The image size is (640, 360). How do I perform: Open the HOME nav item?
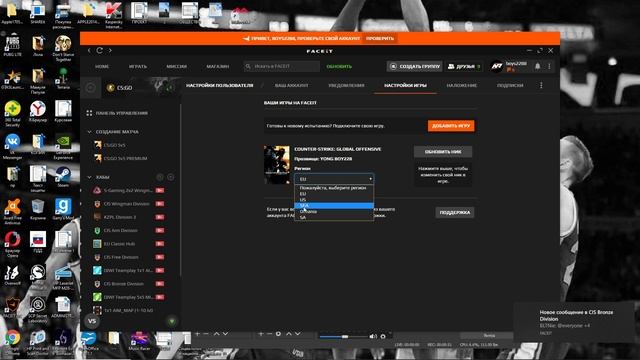point(102,67)
